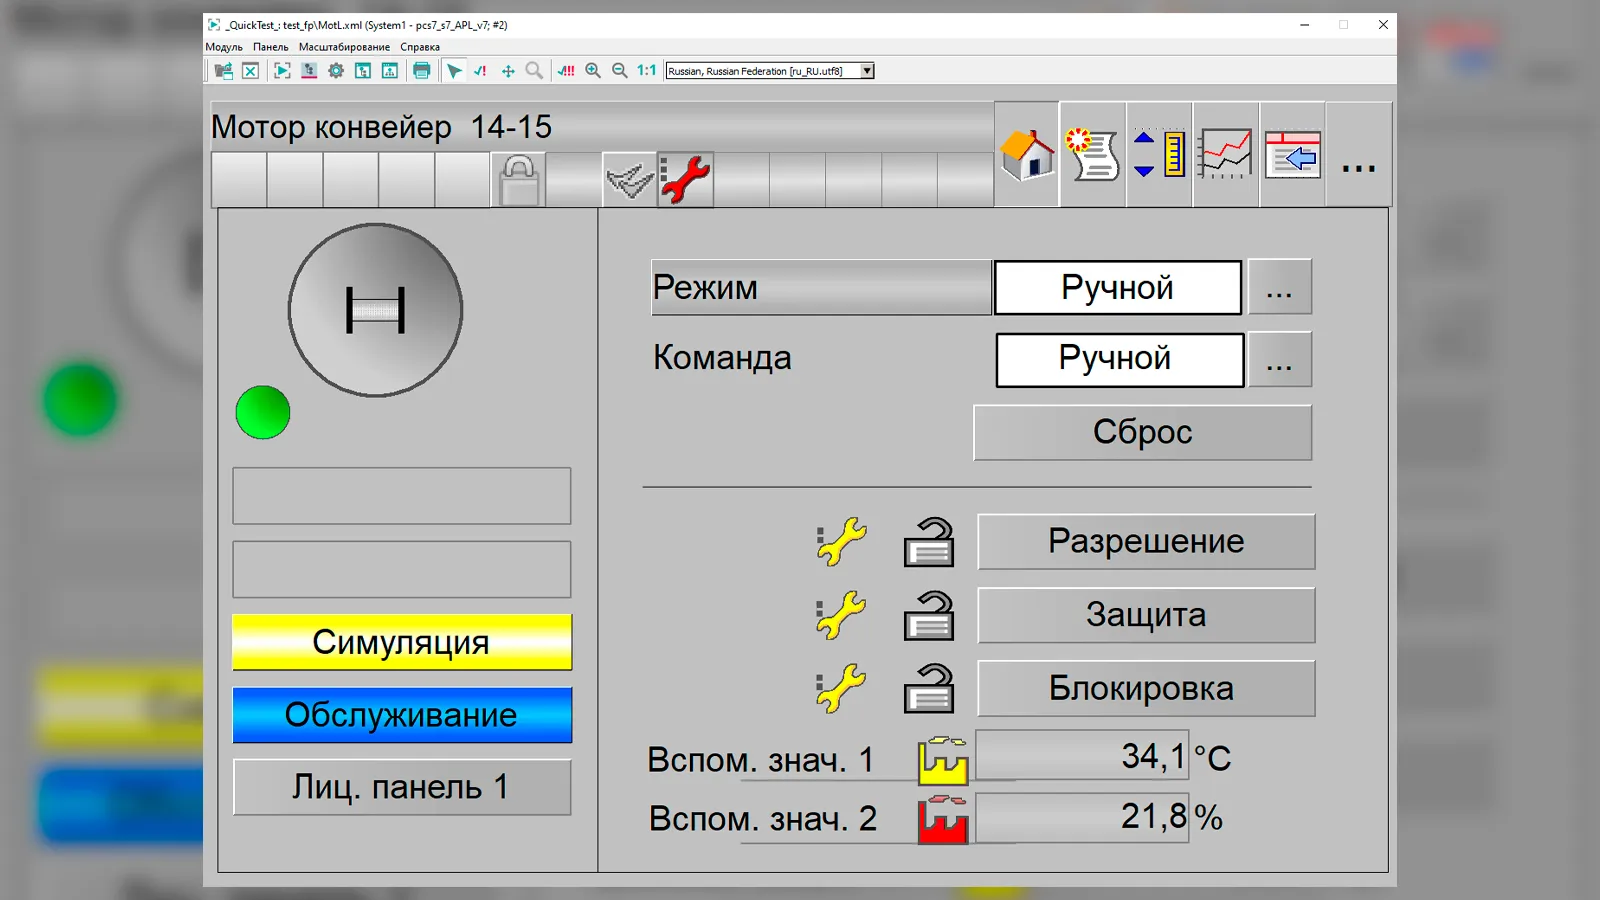
Task: Open the home faceplate view icon
Action: [x=1027, y=155]
